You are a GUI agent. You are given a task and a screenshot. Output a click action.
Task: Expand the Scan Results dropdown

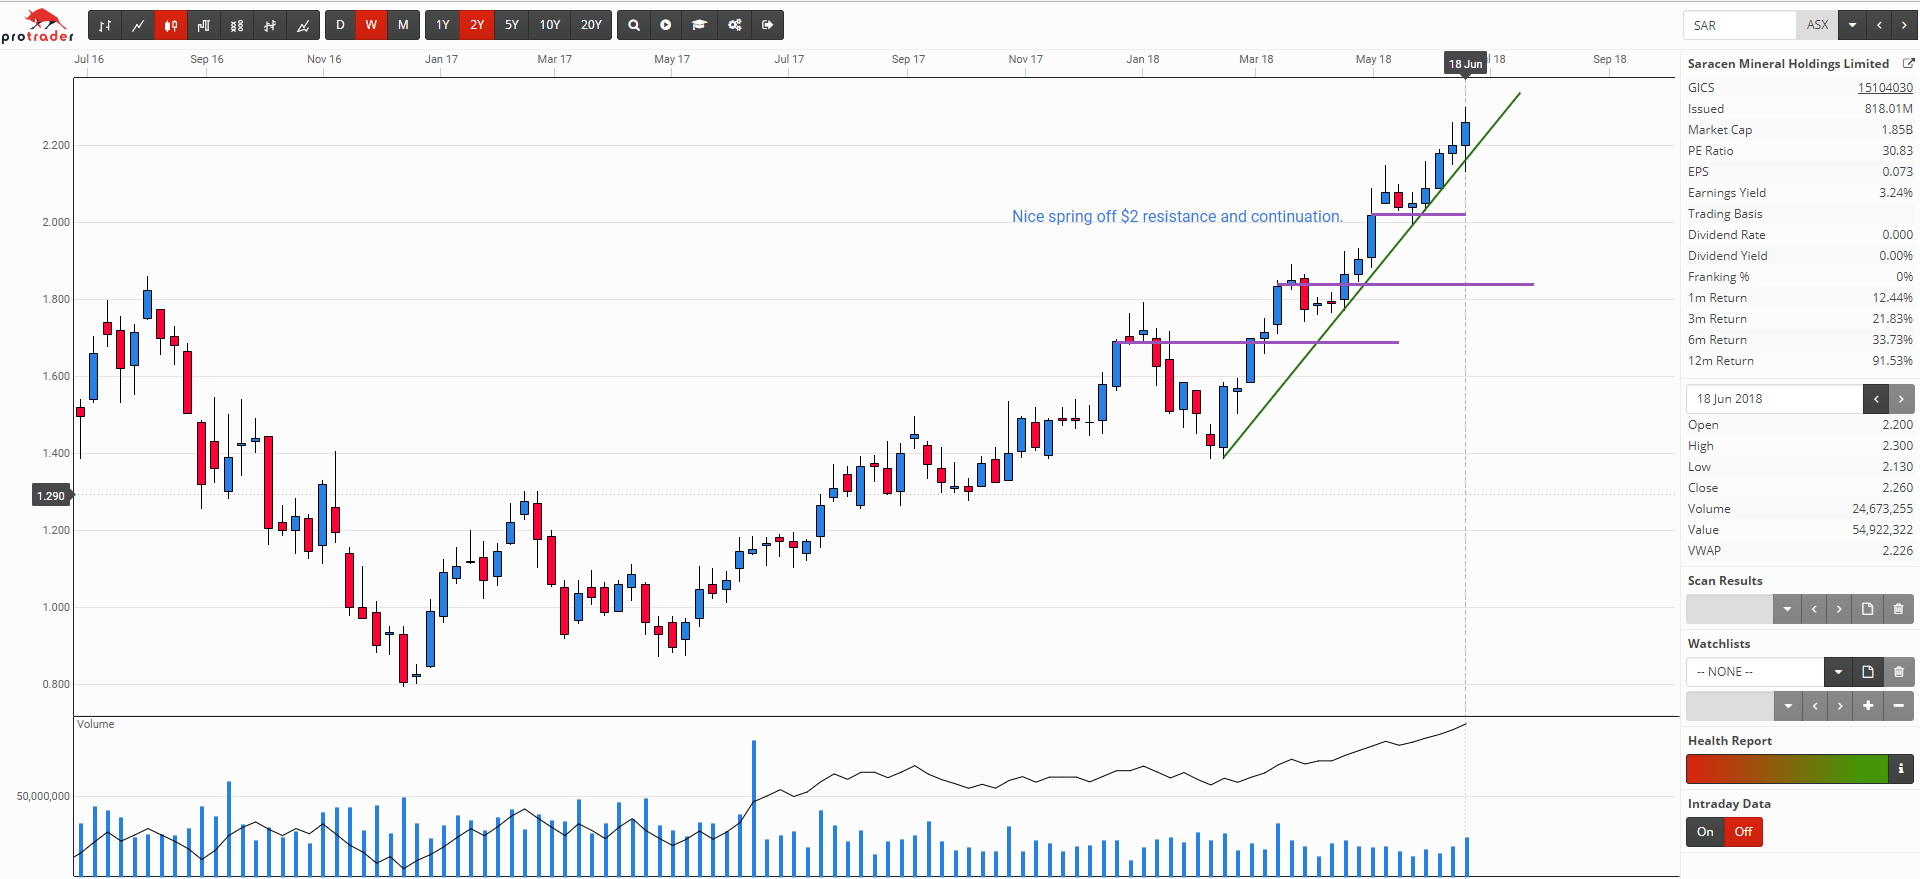pos(1787,609)
